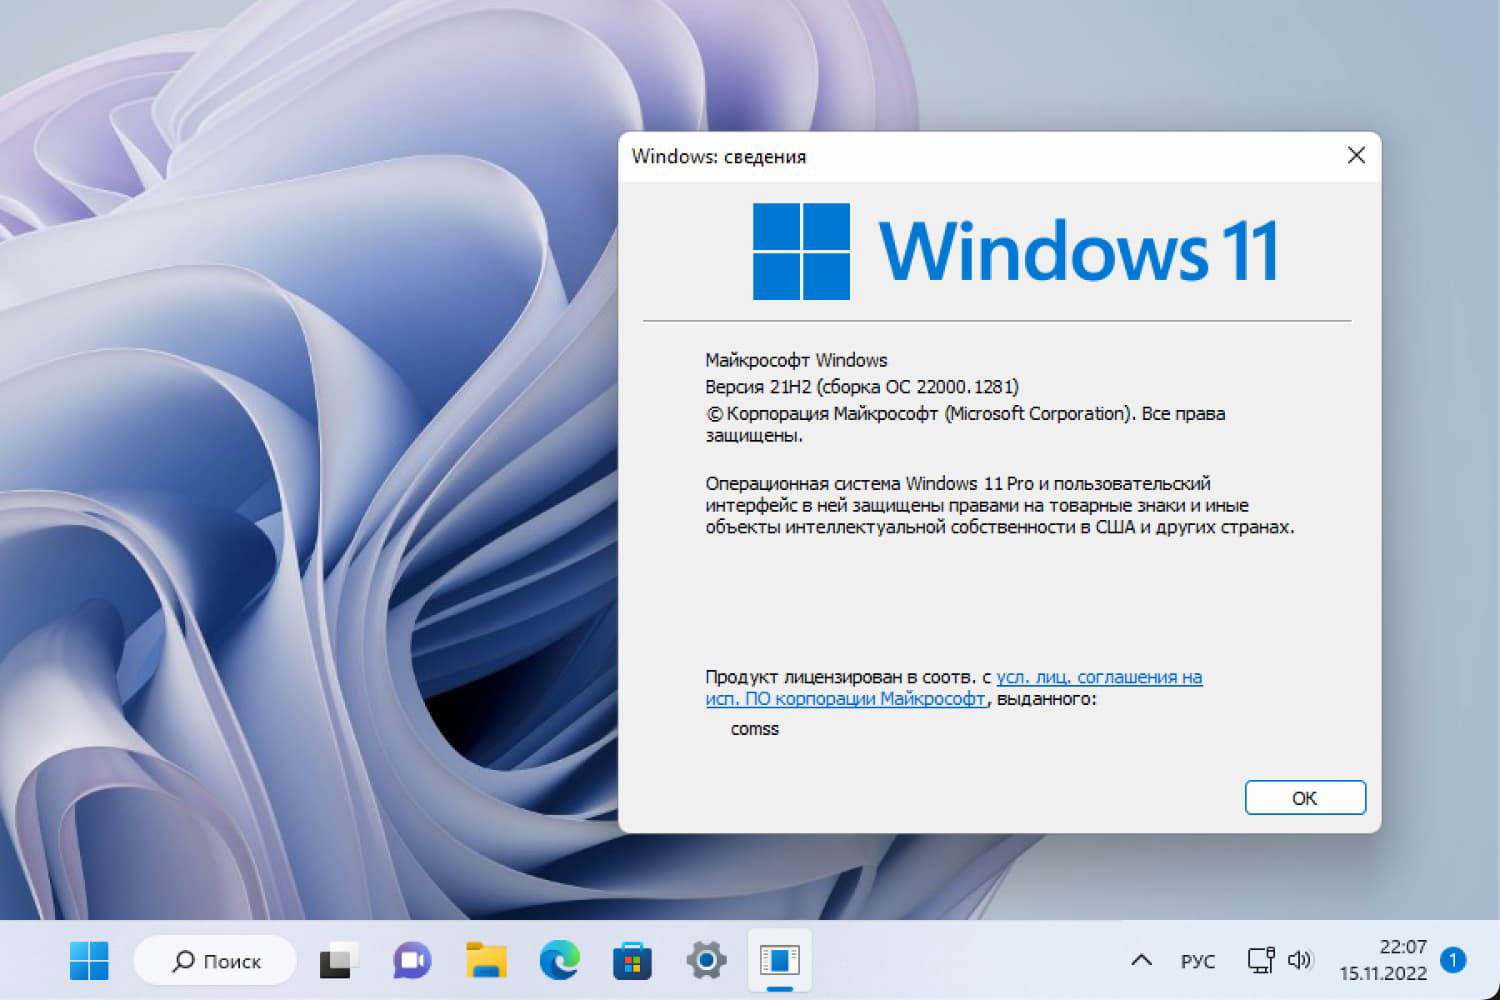Screen dimensions: 1500x1000
Task: Close the 'Windows: сведения' dialog
Action: [1356, 155]
